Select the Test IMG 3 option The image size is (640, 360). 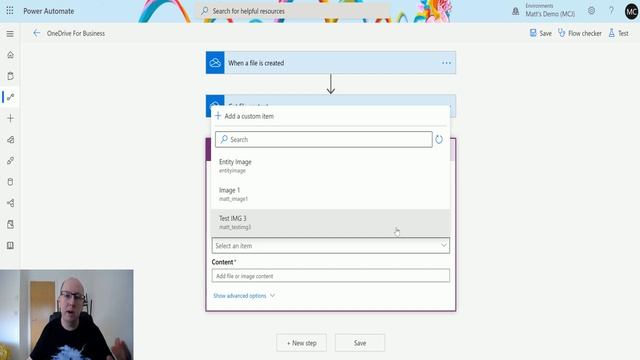point(331,222)
